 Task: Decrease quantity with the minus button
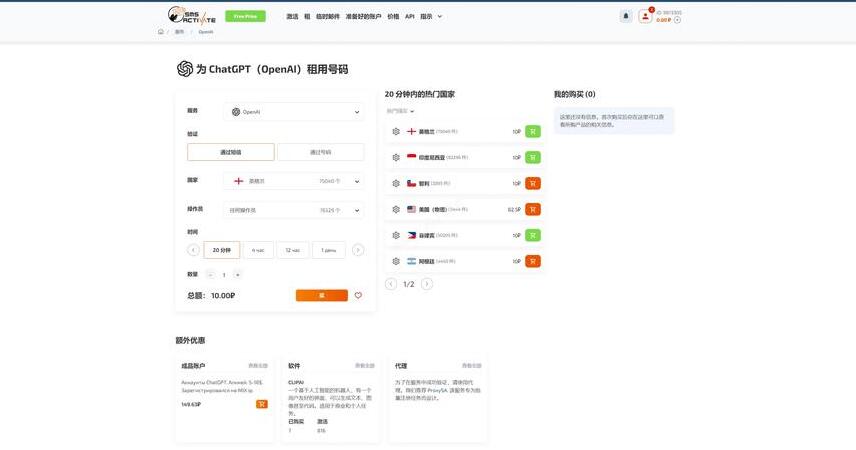[x=211, y=275]
